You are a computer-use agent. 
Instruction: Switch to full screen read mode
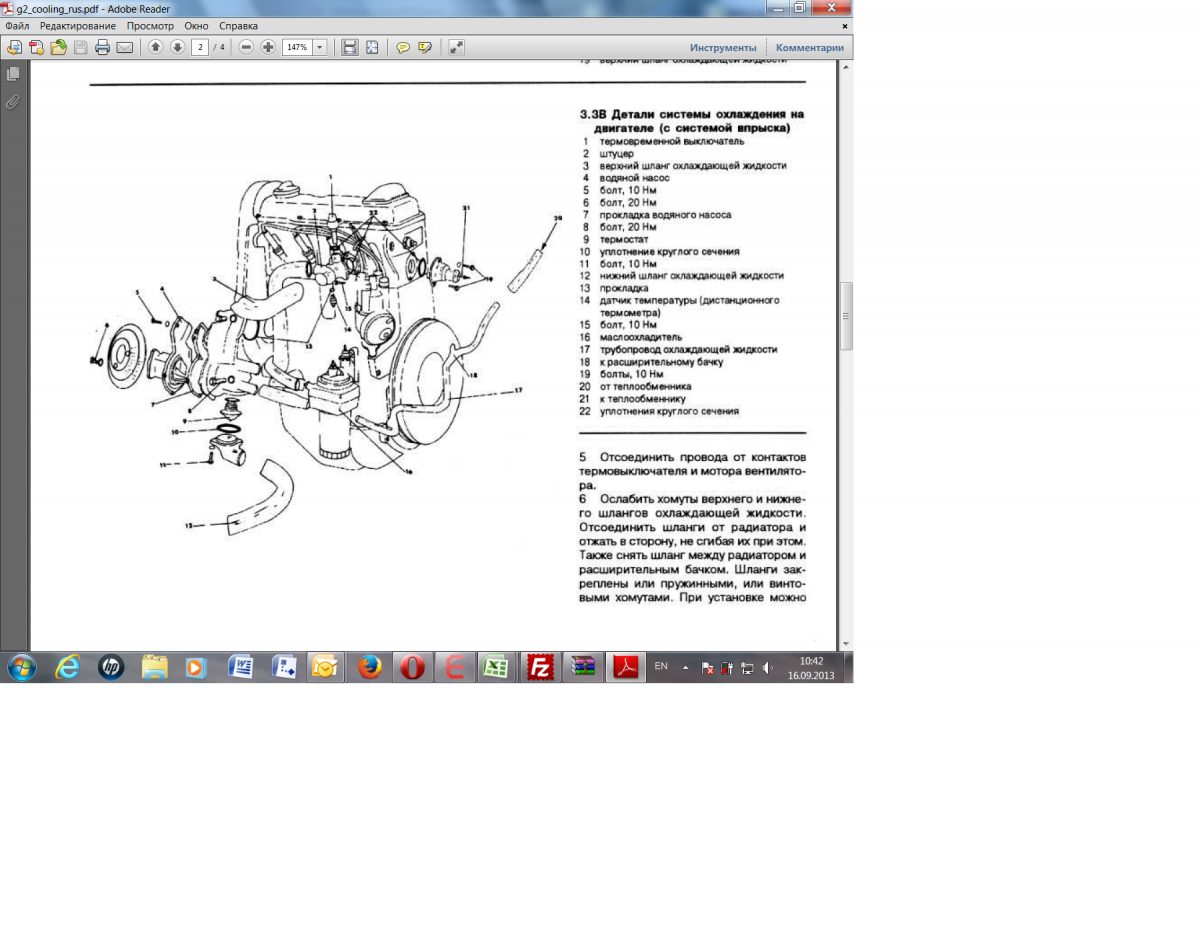(456, 47)
